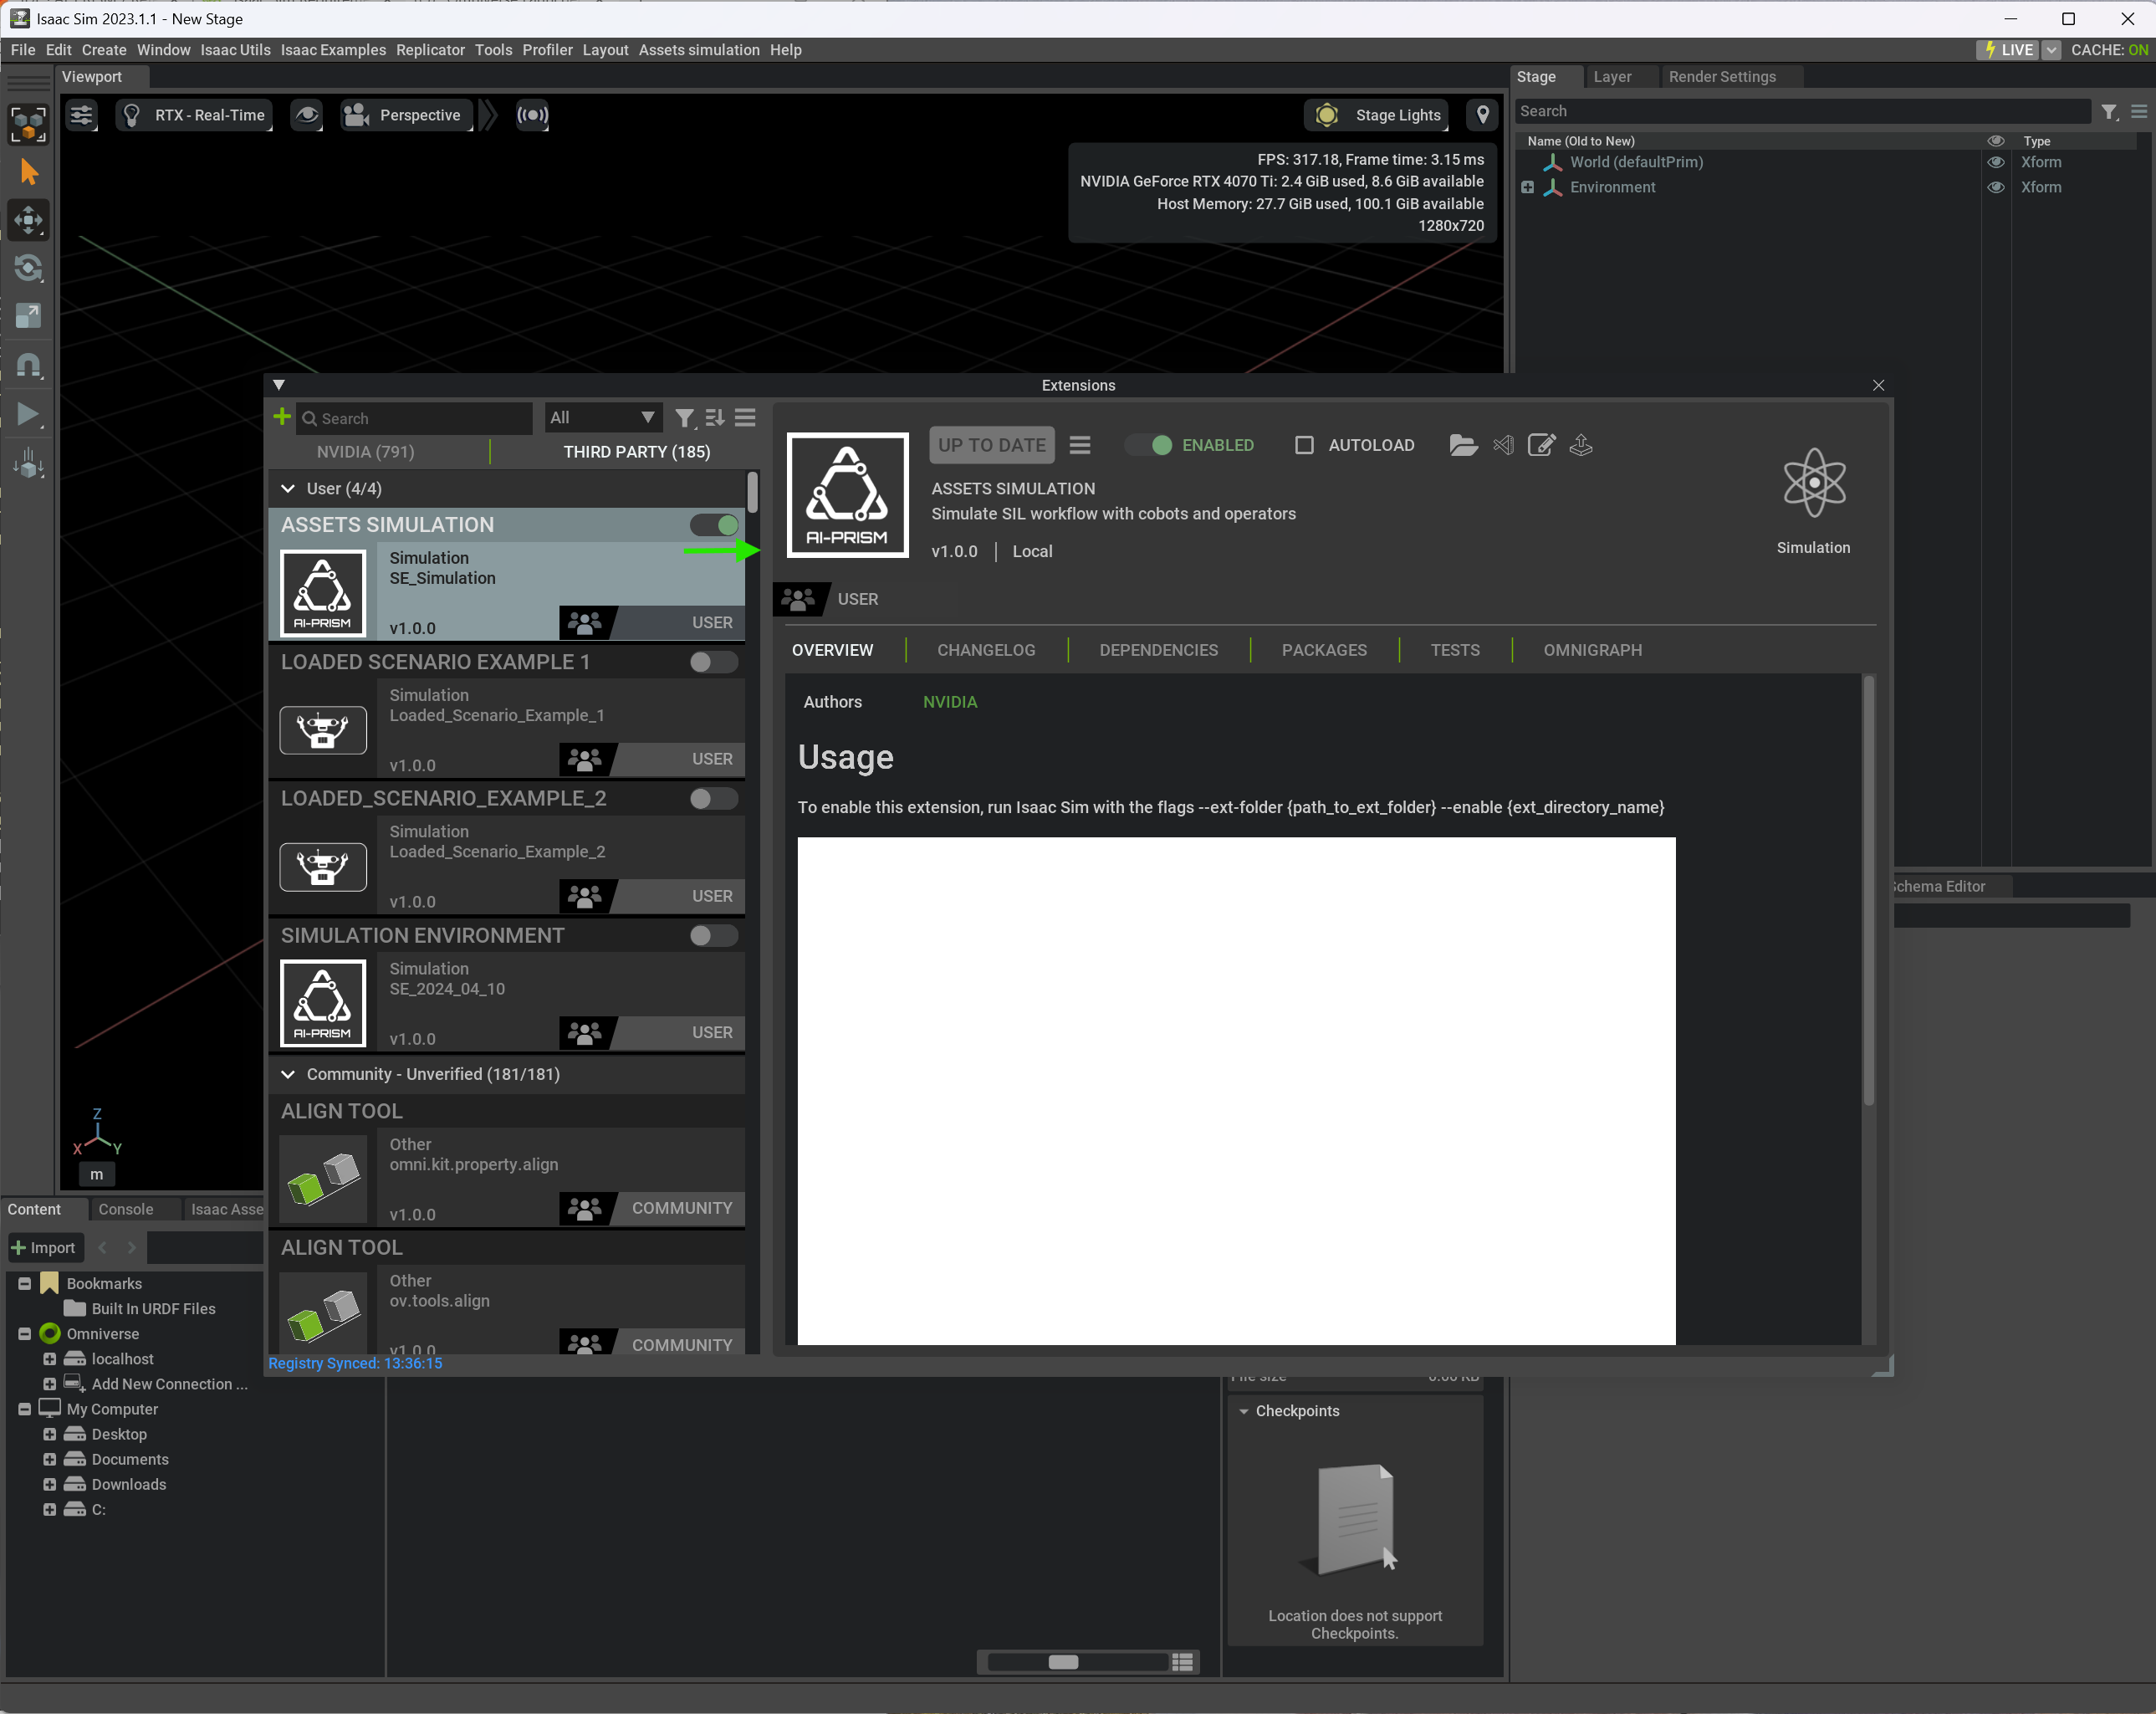This screenshot has width=2156, height=1714.
Task: Click the Stage Lights button
Action: [x=1379, y=115]
